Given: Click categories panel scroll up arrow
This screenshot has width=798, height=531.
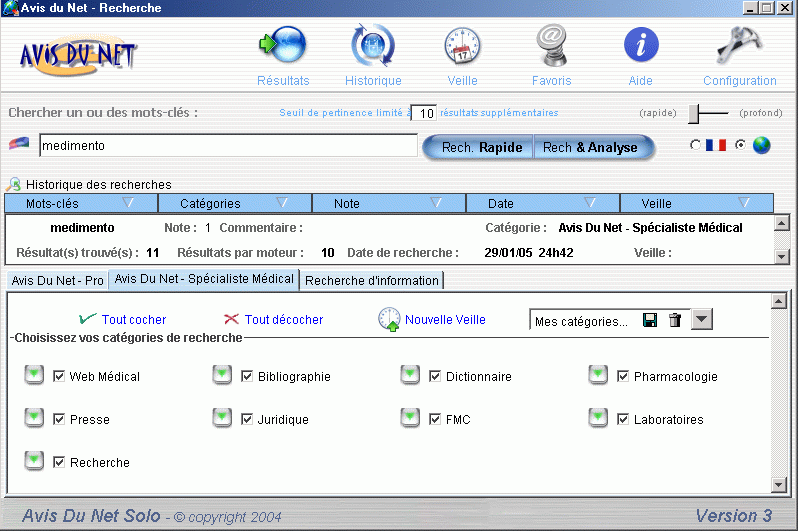Looking at the screenshot, I should click(779, 301).
